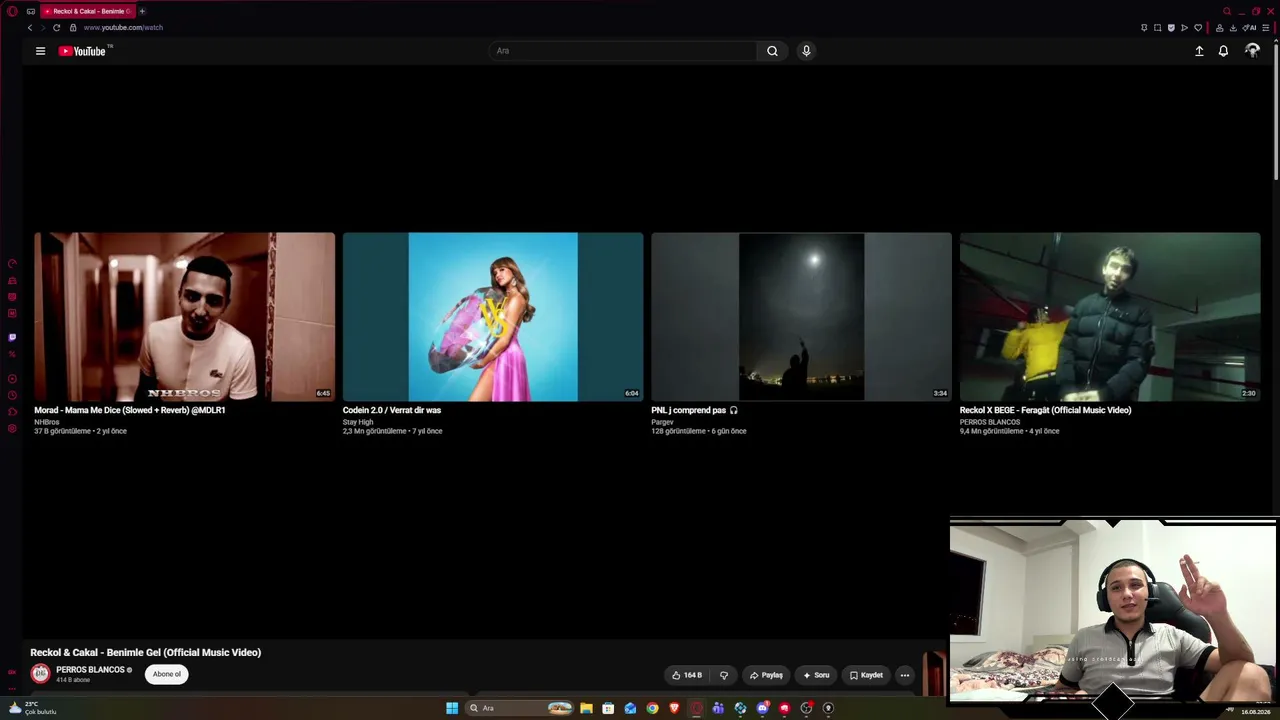Click the address bar URL youtube.com/watch
The width and height of the screenshot is (1280, 720).
[123, 28]
